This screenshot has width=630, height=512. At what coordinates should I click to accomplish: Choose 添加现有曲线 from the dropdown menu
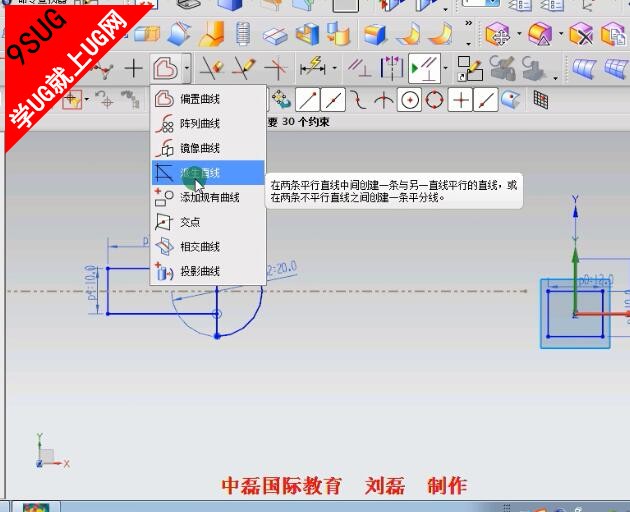pos(208,197)
